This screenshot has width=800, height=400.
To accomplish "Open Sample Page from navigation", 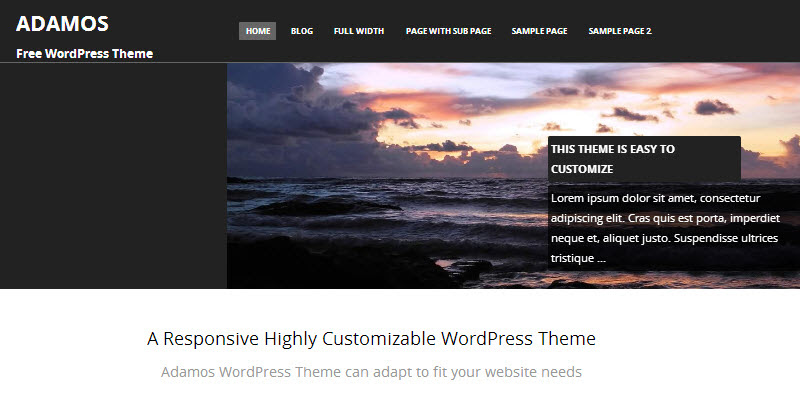I will coord(539,31).
